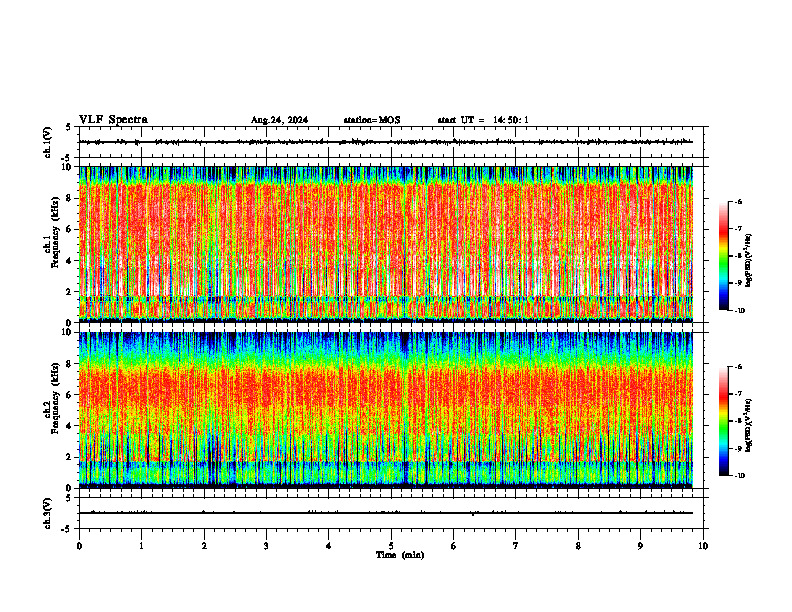Click the "start UT = 14:50: 1" header text

[483, 120]
